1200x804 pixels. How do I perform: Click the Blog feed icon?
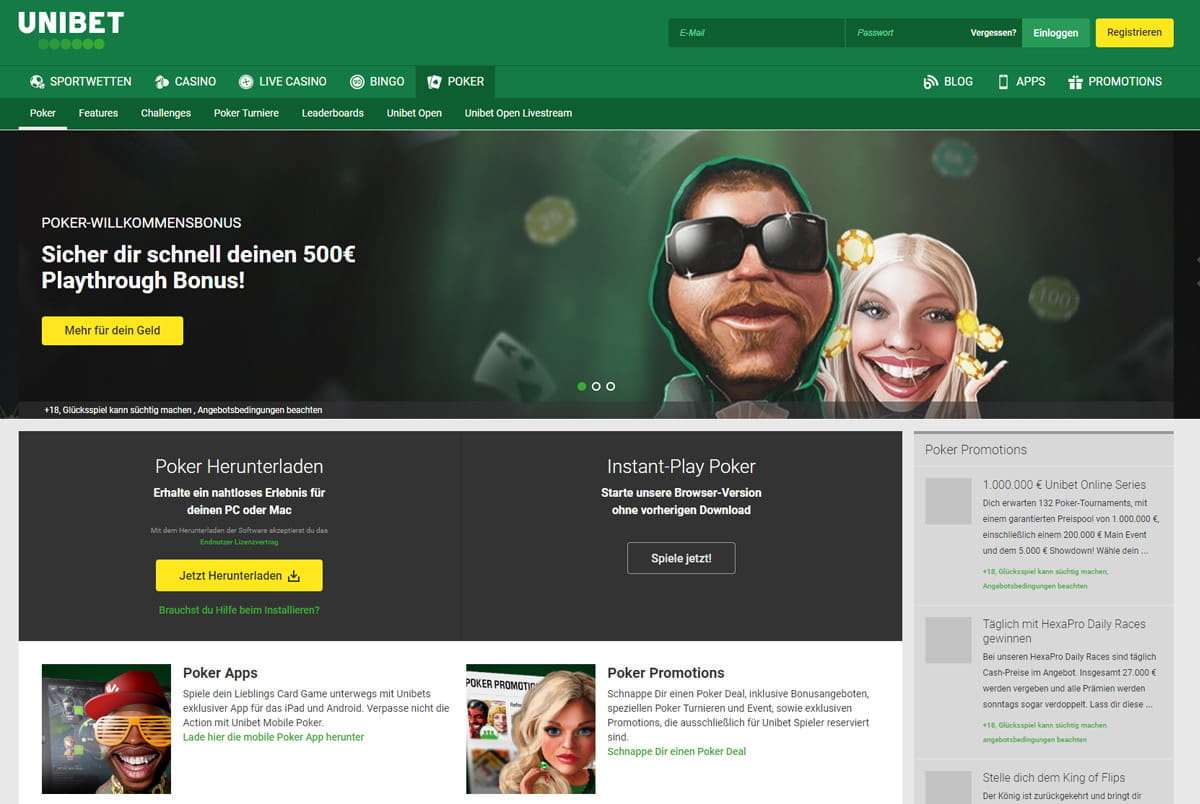click(931, 82)
